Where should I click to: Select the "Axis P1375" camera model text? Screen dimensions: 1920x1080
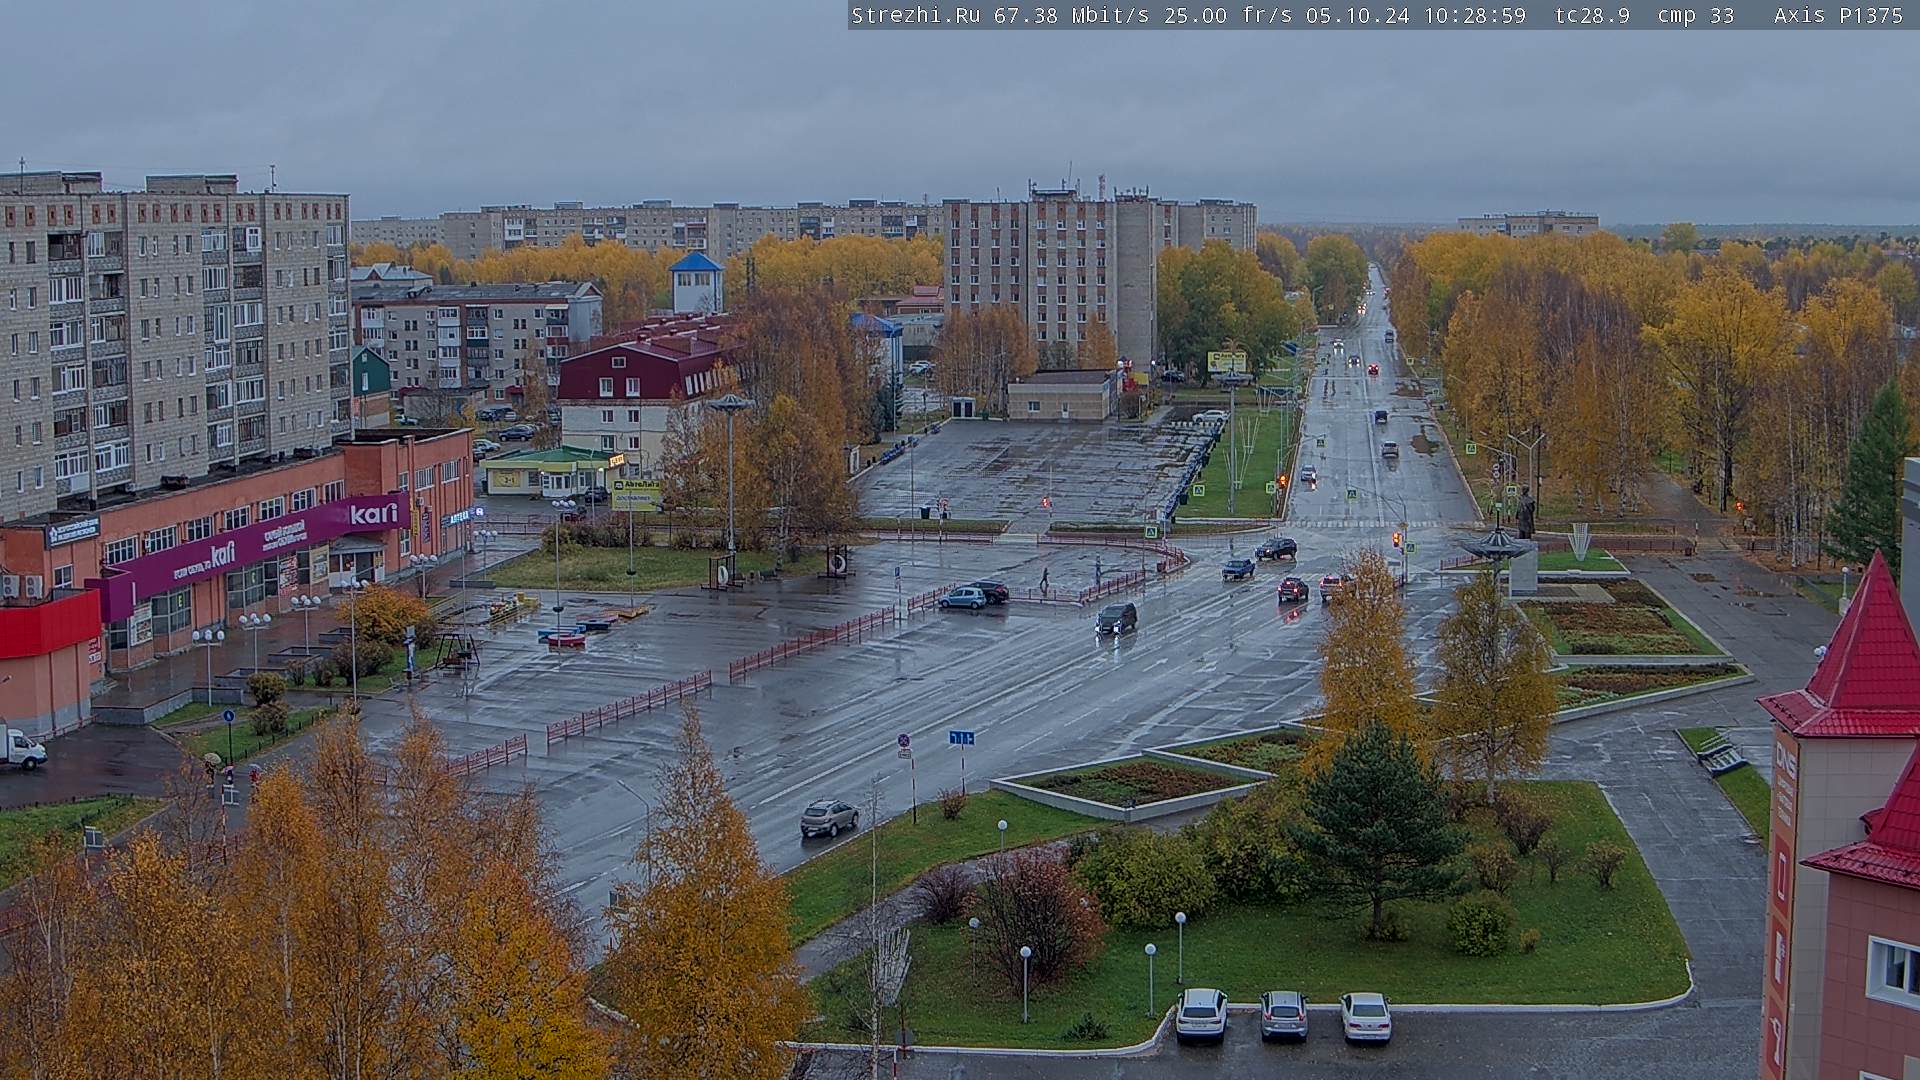1839,15
